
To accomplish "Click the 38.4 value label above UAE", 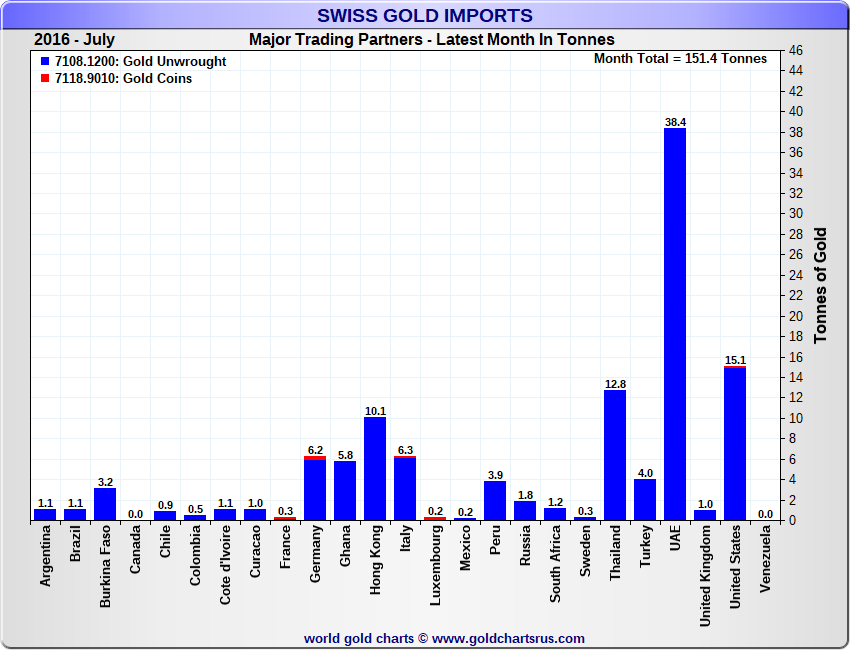I will [675, 122].
